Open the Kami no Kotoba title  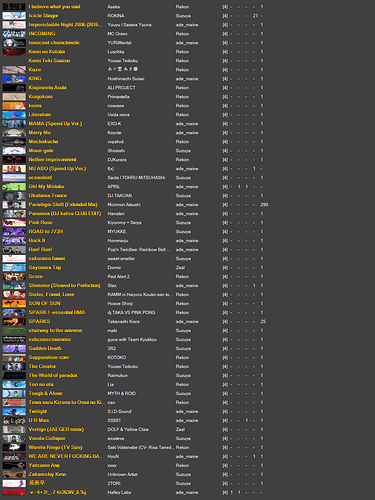(x=47, y=52)
